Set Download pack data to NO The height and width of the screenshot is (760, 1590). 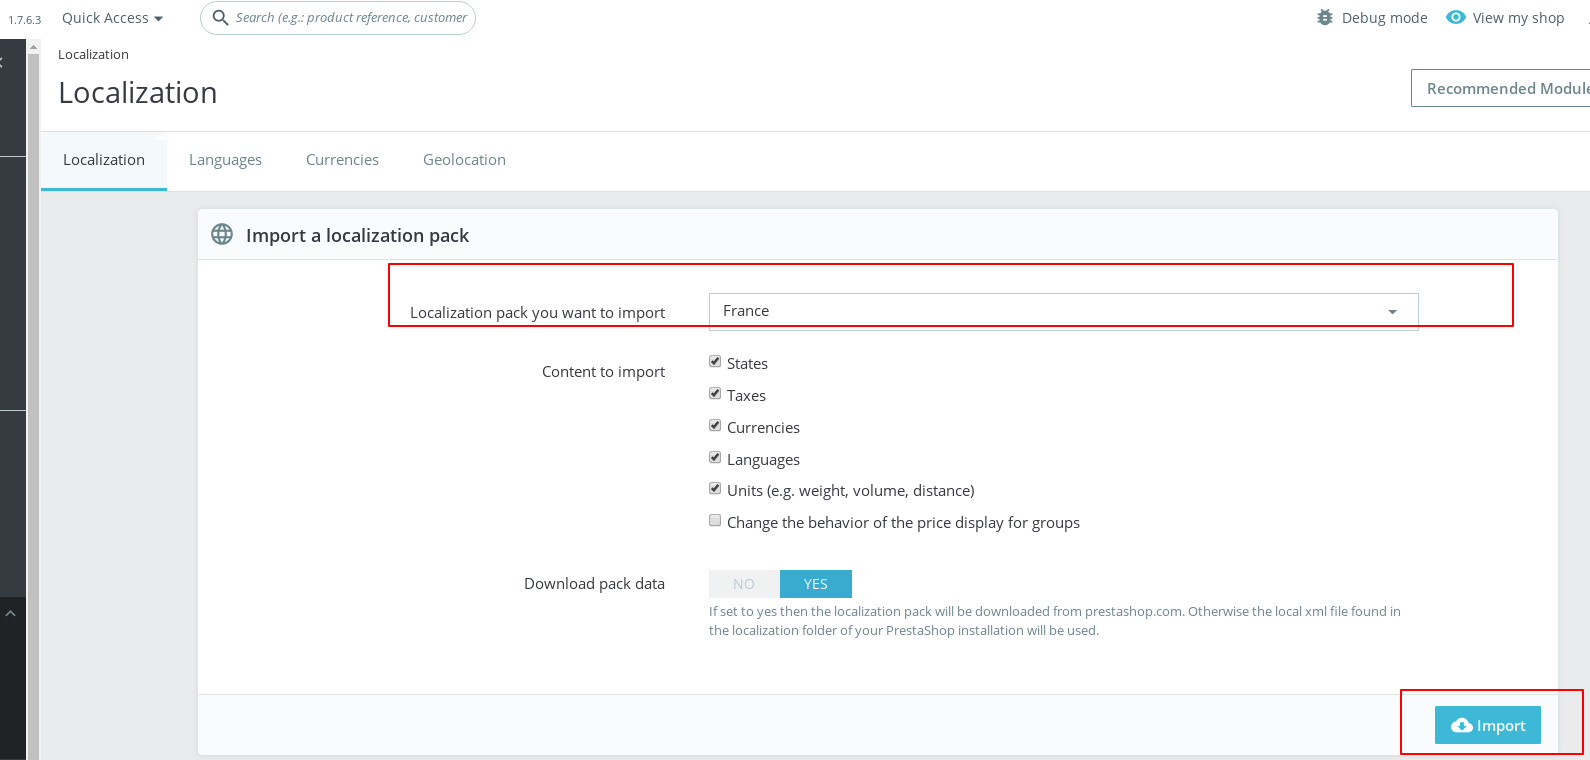tap(744, 584)
